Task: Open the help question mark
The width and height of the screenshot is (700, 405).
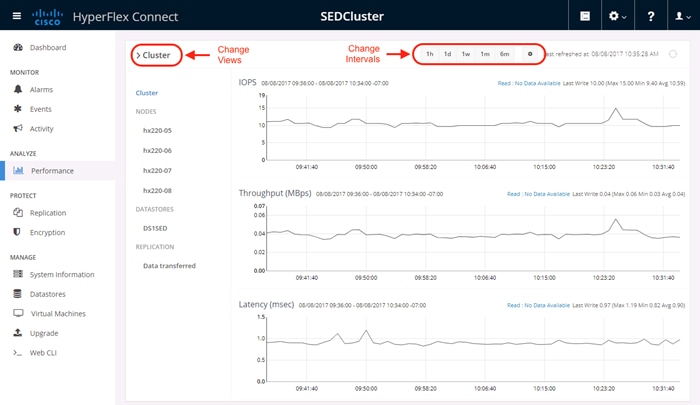Action: click(650, 17)
